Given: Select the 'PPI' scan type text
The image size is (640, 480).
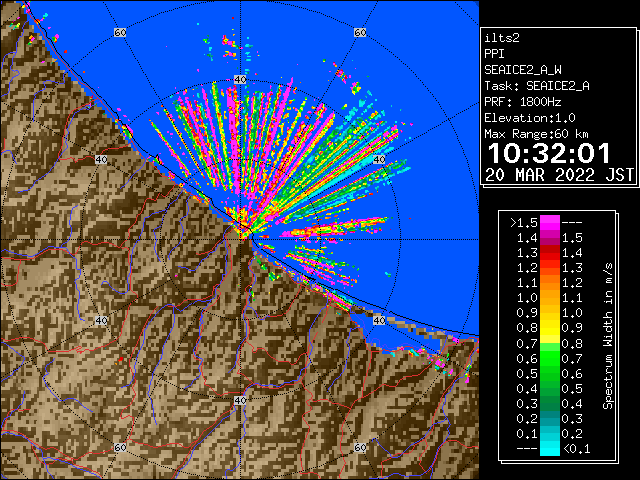Looking at the screenshot, I should (494, 54).
